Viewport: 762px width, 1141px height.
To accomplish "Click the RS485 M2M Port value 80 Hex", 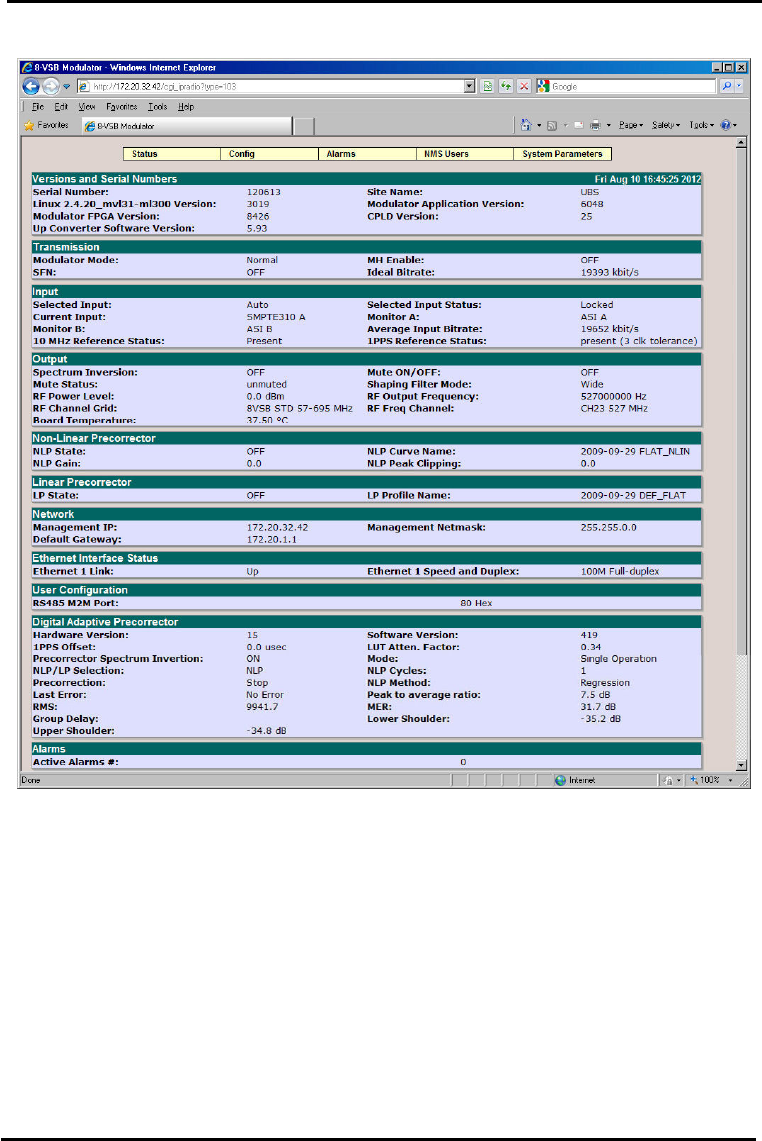I will pos(476,603).
